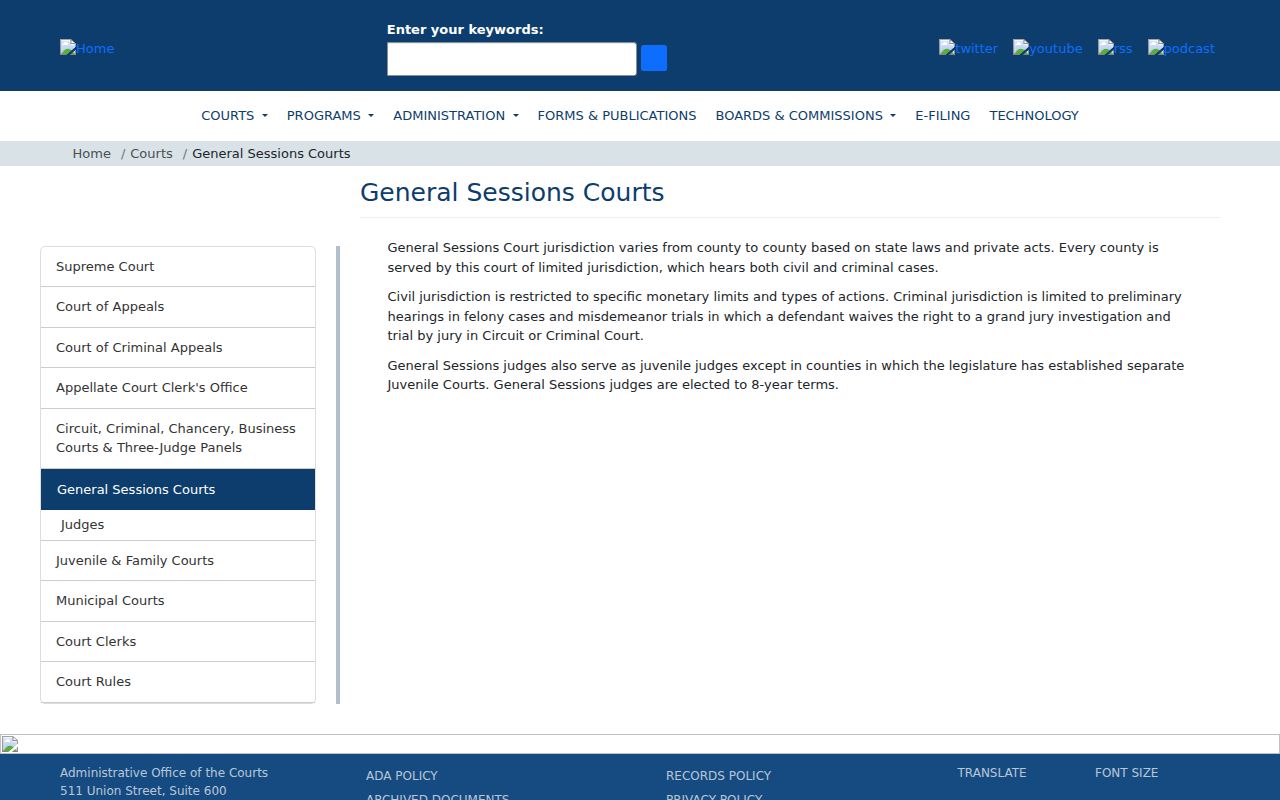Select General Sessions Courts sidebar item

[x=178, y=489]
